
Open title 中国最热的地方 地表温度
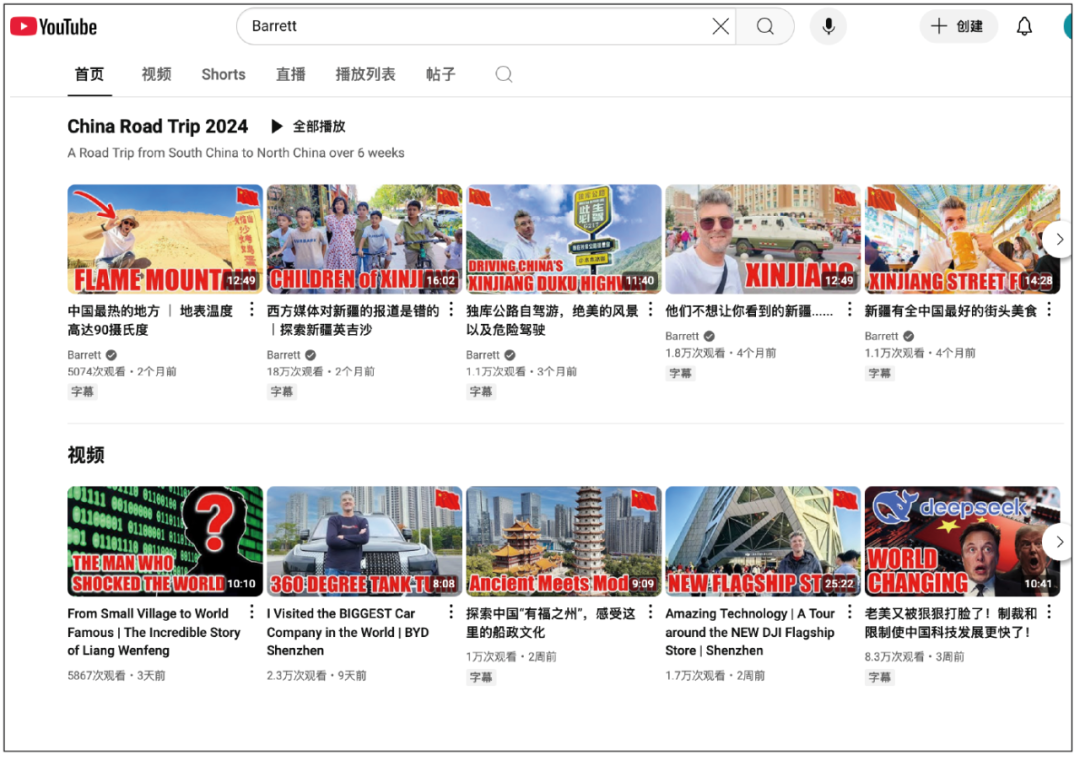pos(150,320)
